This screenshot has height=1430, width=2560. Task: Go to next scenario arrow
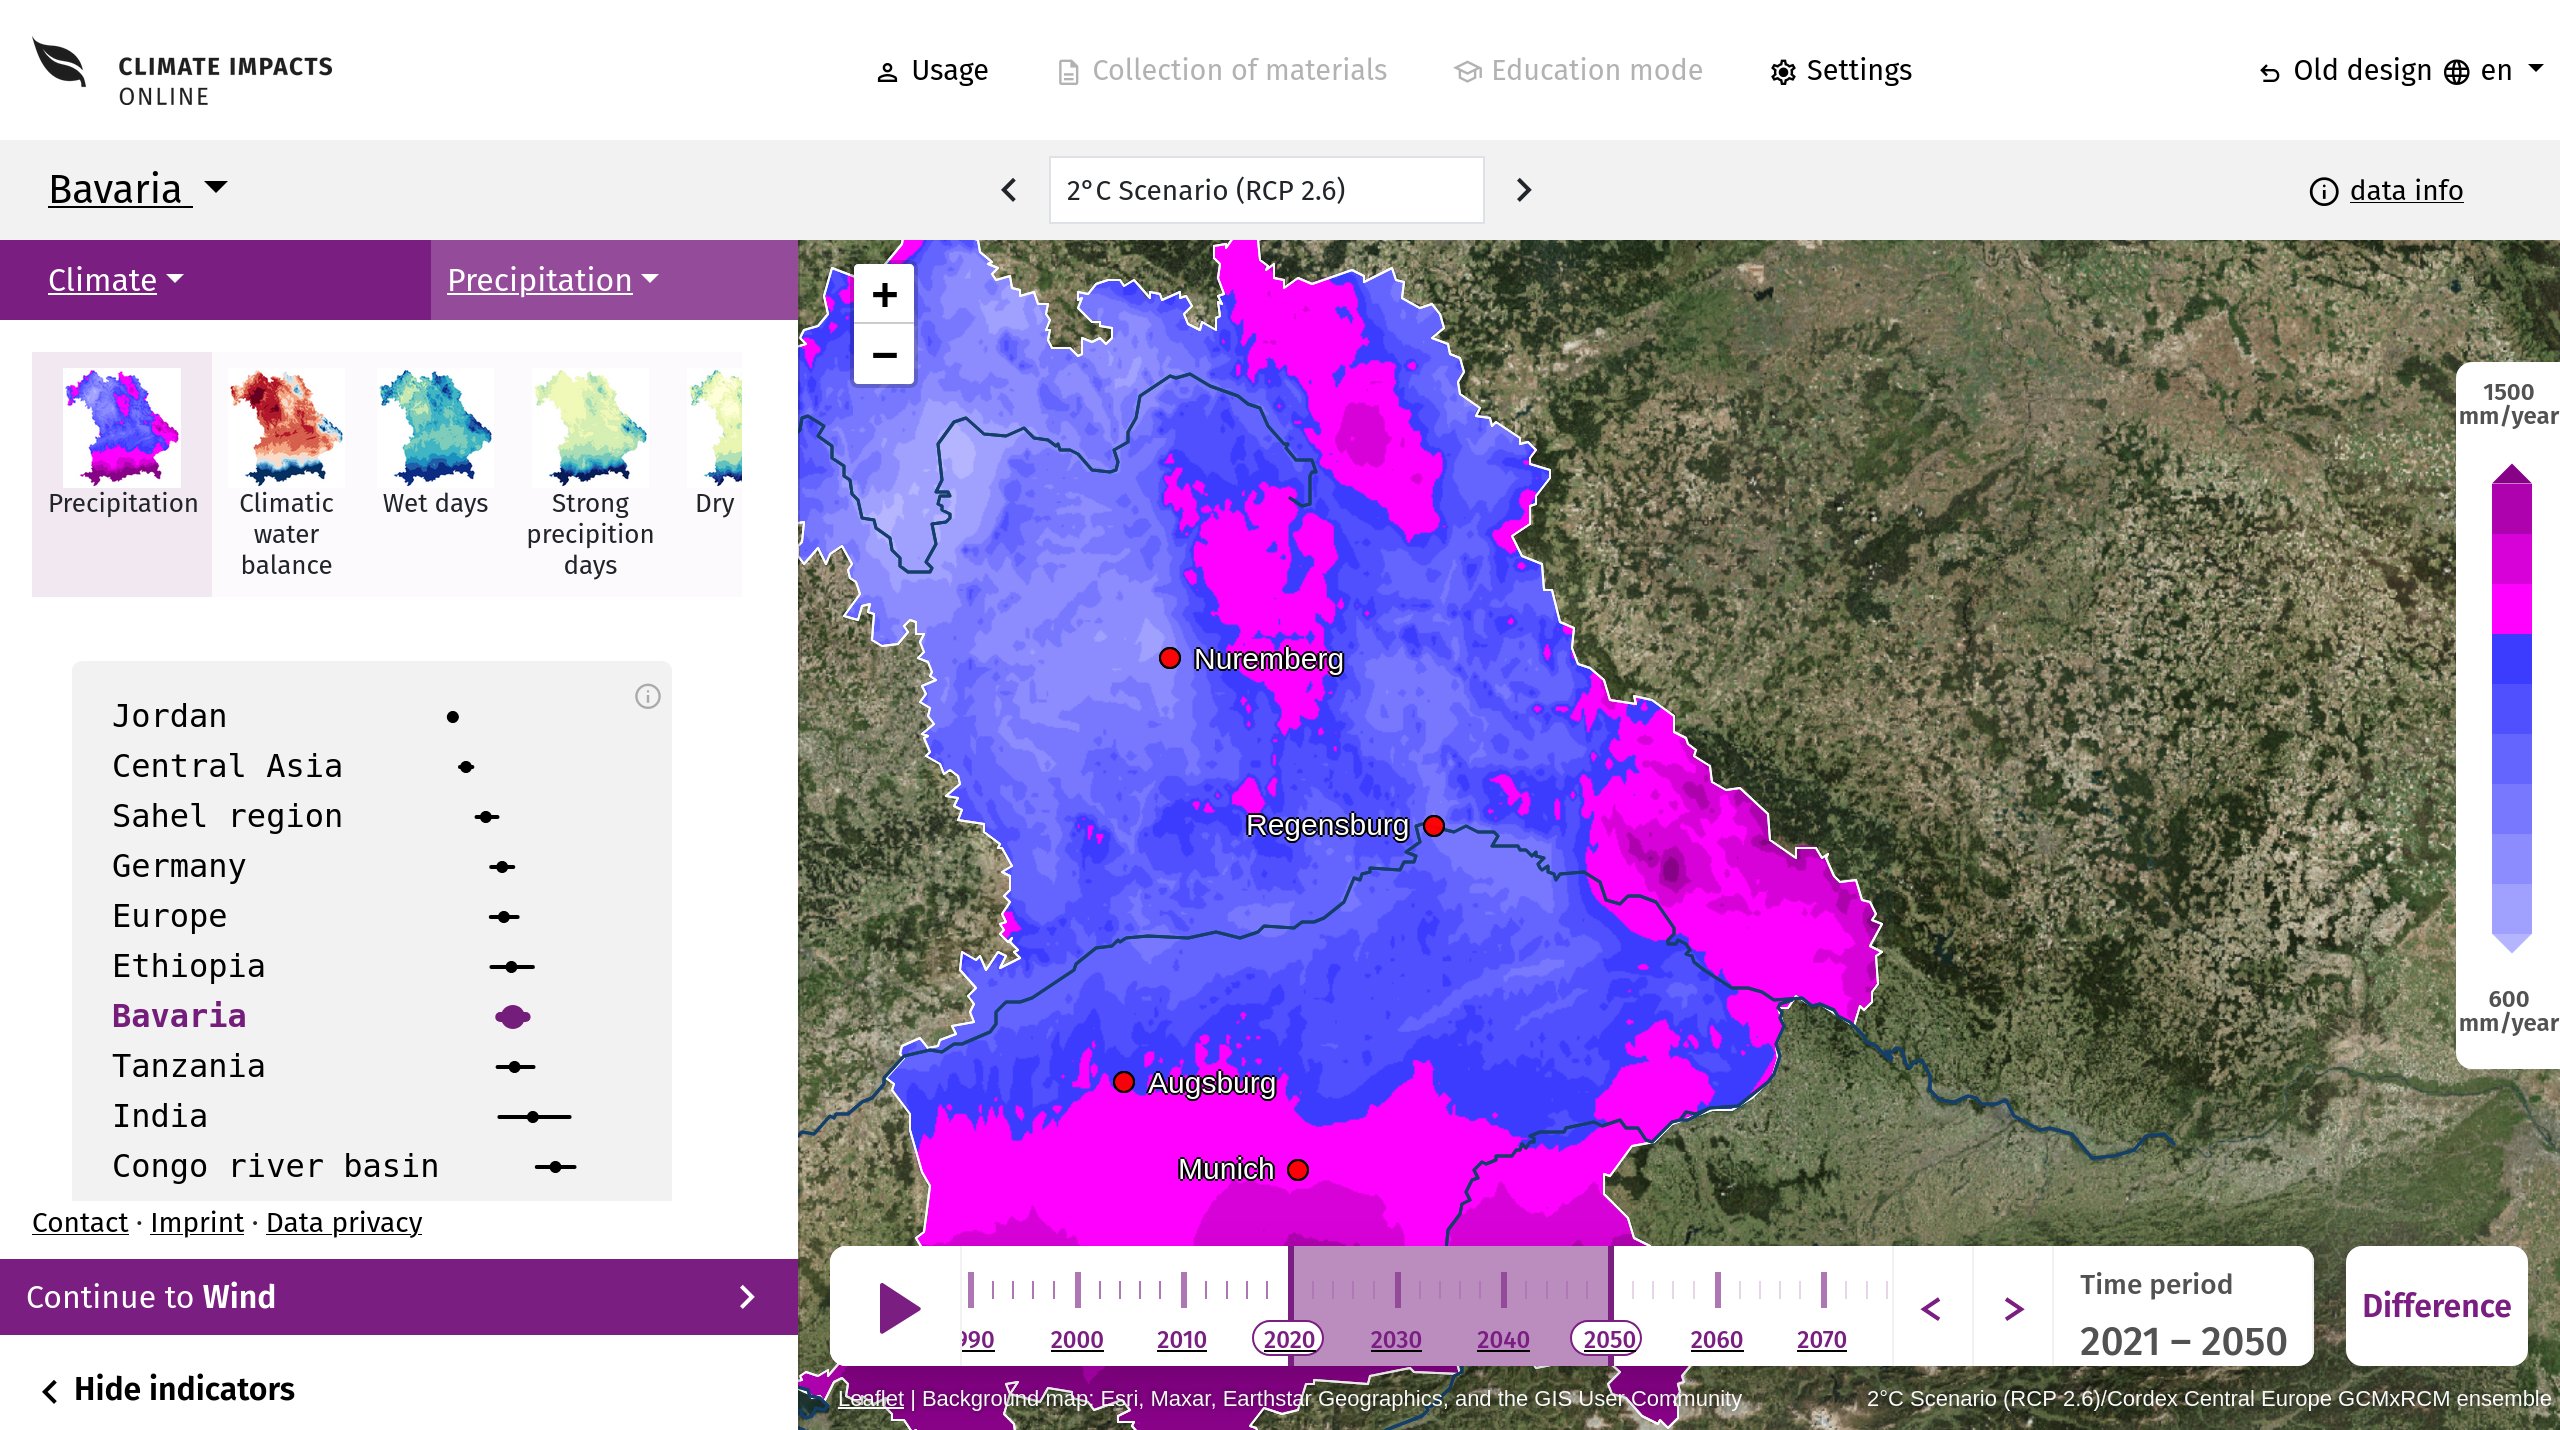(1523, 190)
